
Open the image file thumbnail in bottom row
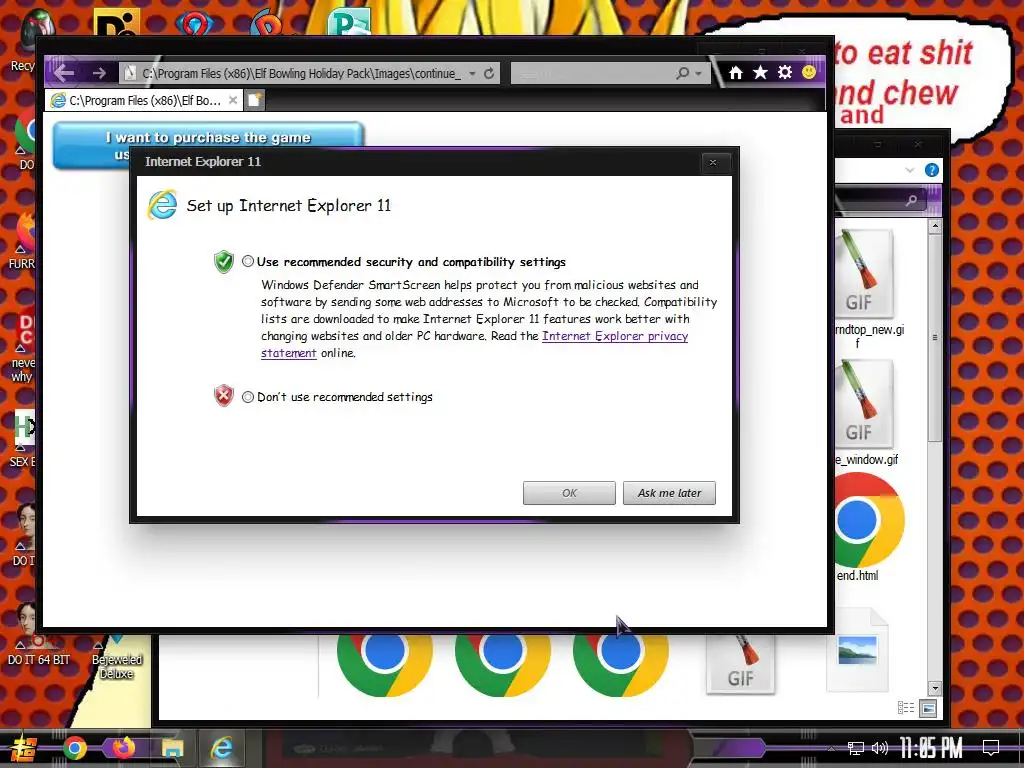857,650
